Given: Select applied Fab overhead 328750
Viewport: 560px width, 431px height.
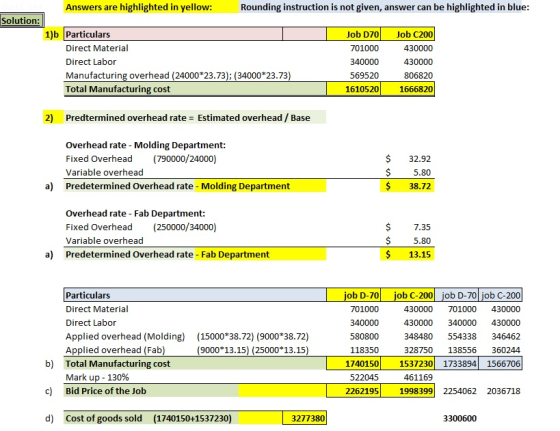Looking at the screenshot, I should (x=418, y=350).
